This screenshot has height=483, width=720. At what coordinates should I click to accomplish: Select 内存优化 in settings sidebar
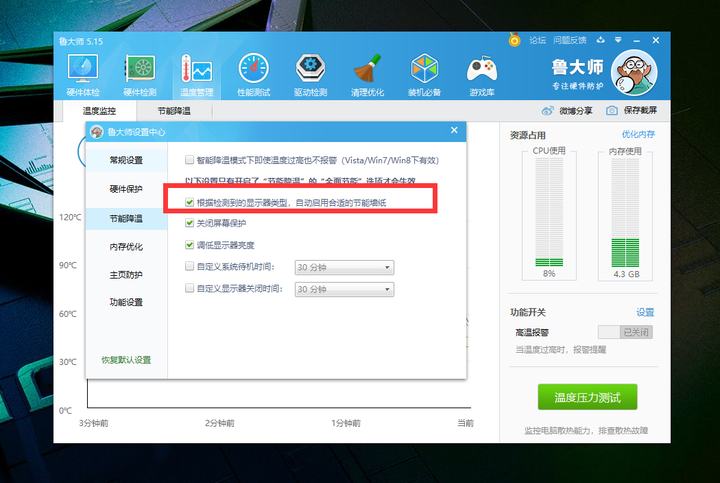point(126,247)
